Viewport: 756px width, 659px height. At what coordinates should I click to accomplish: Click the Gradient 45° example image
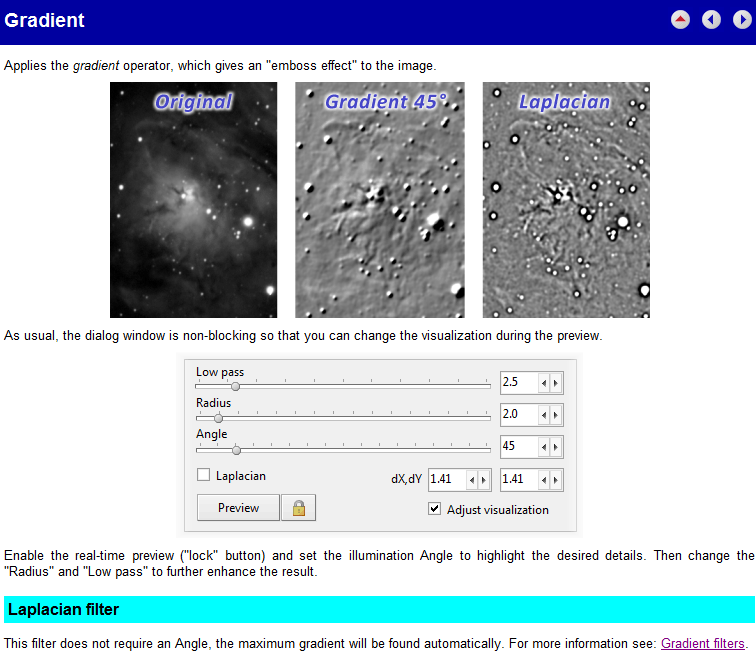(380, 200)
